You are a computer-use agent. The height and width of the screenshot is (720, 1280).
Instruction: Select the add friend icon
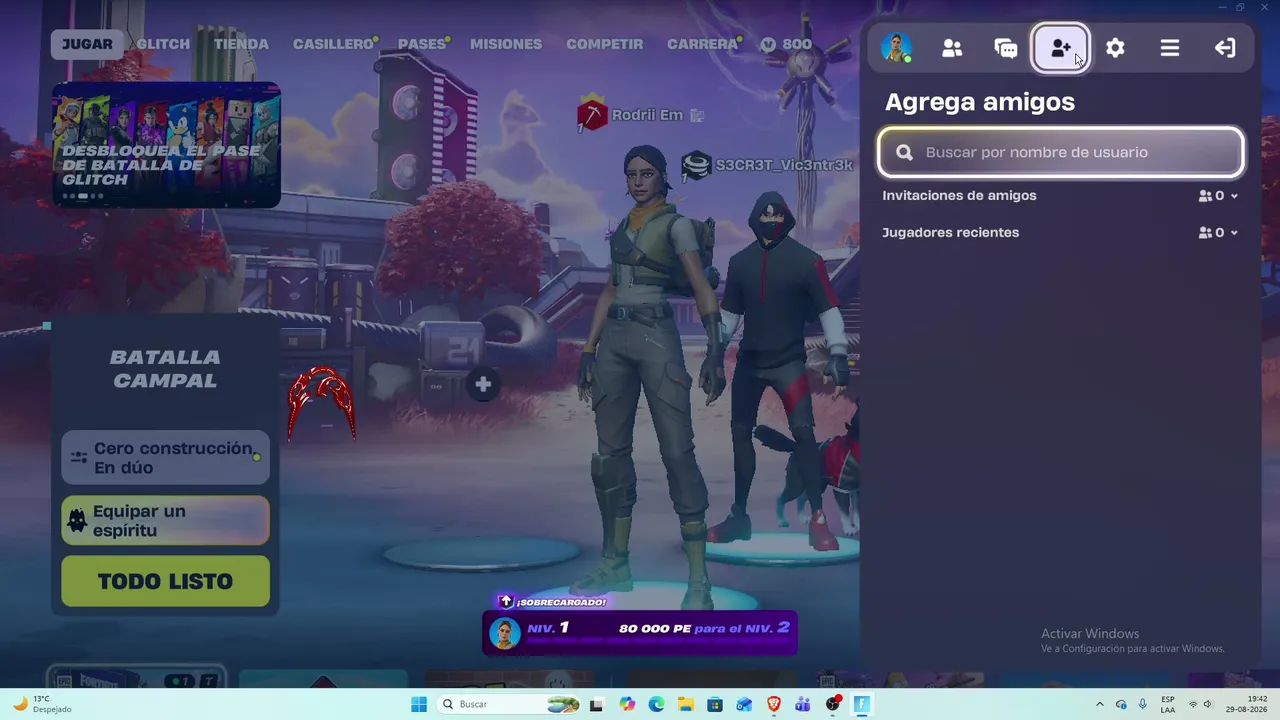click(x=1061, y=48)
